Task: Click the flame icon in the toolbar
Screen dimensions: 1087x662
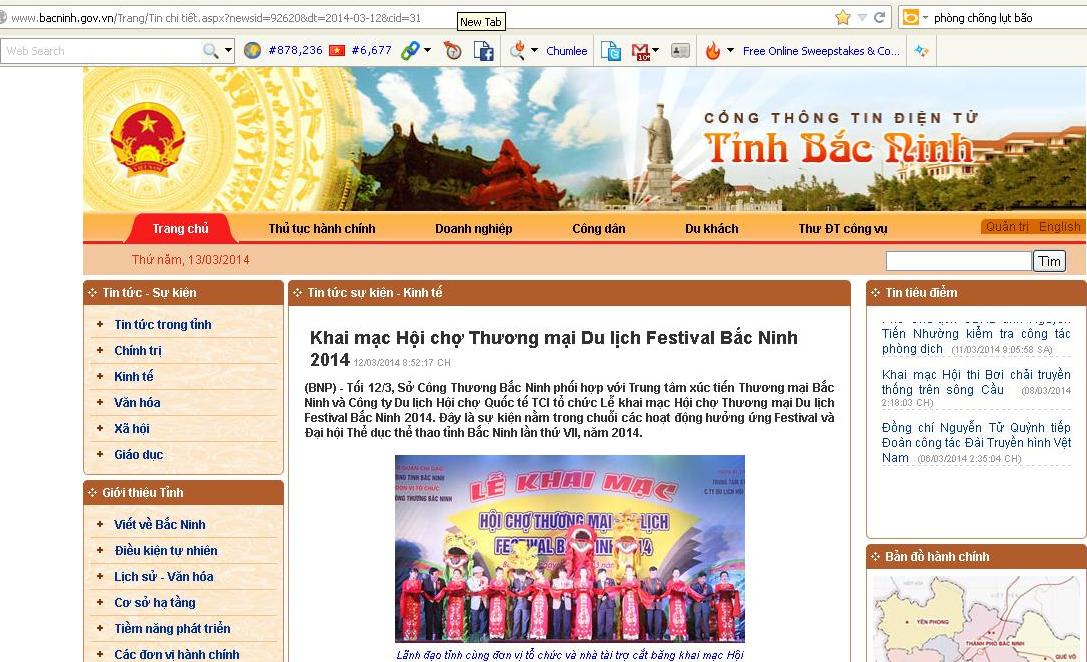Action: [713, 51]
